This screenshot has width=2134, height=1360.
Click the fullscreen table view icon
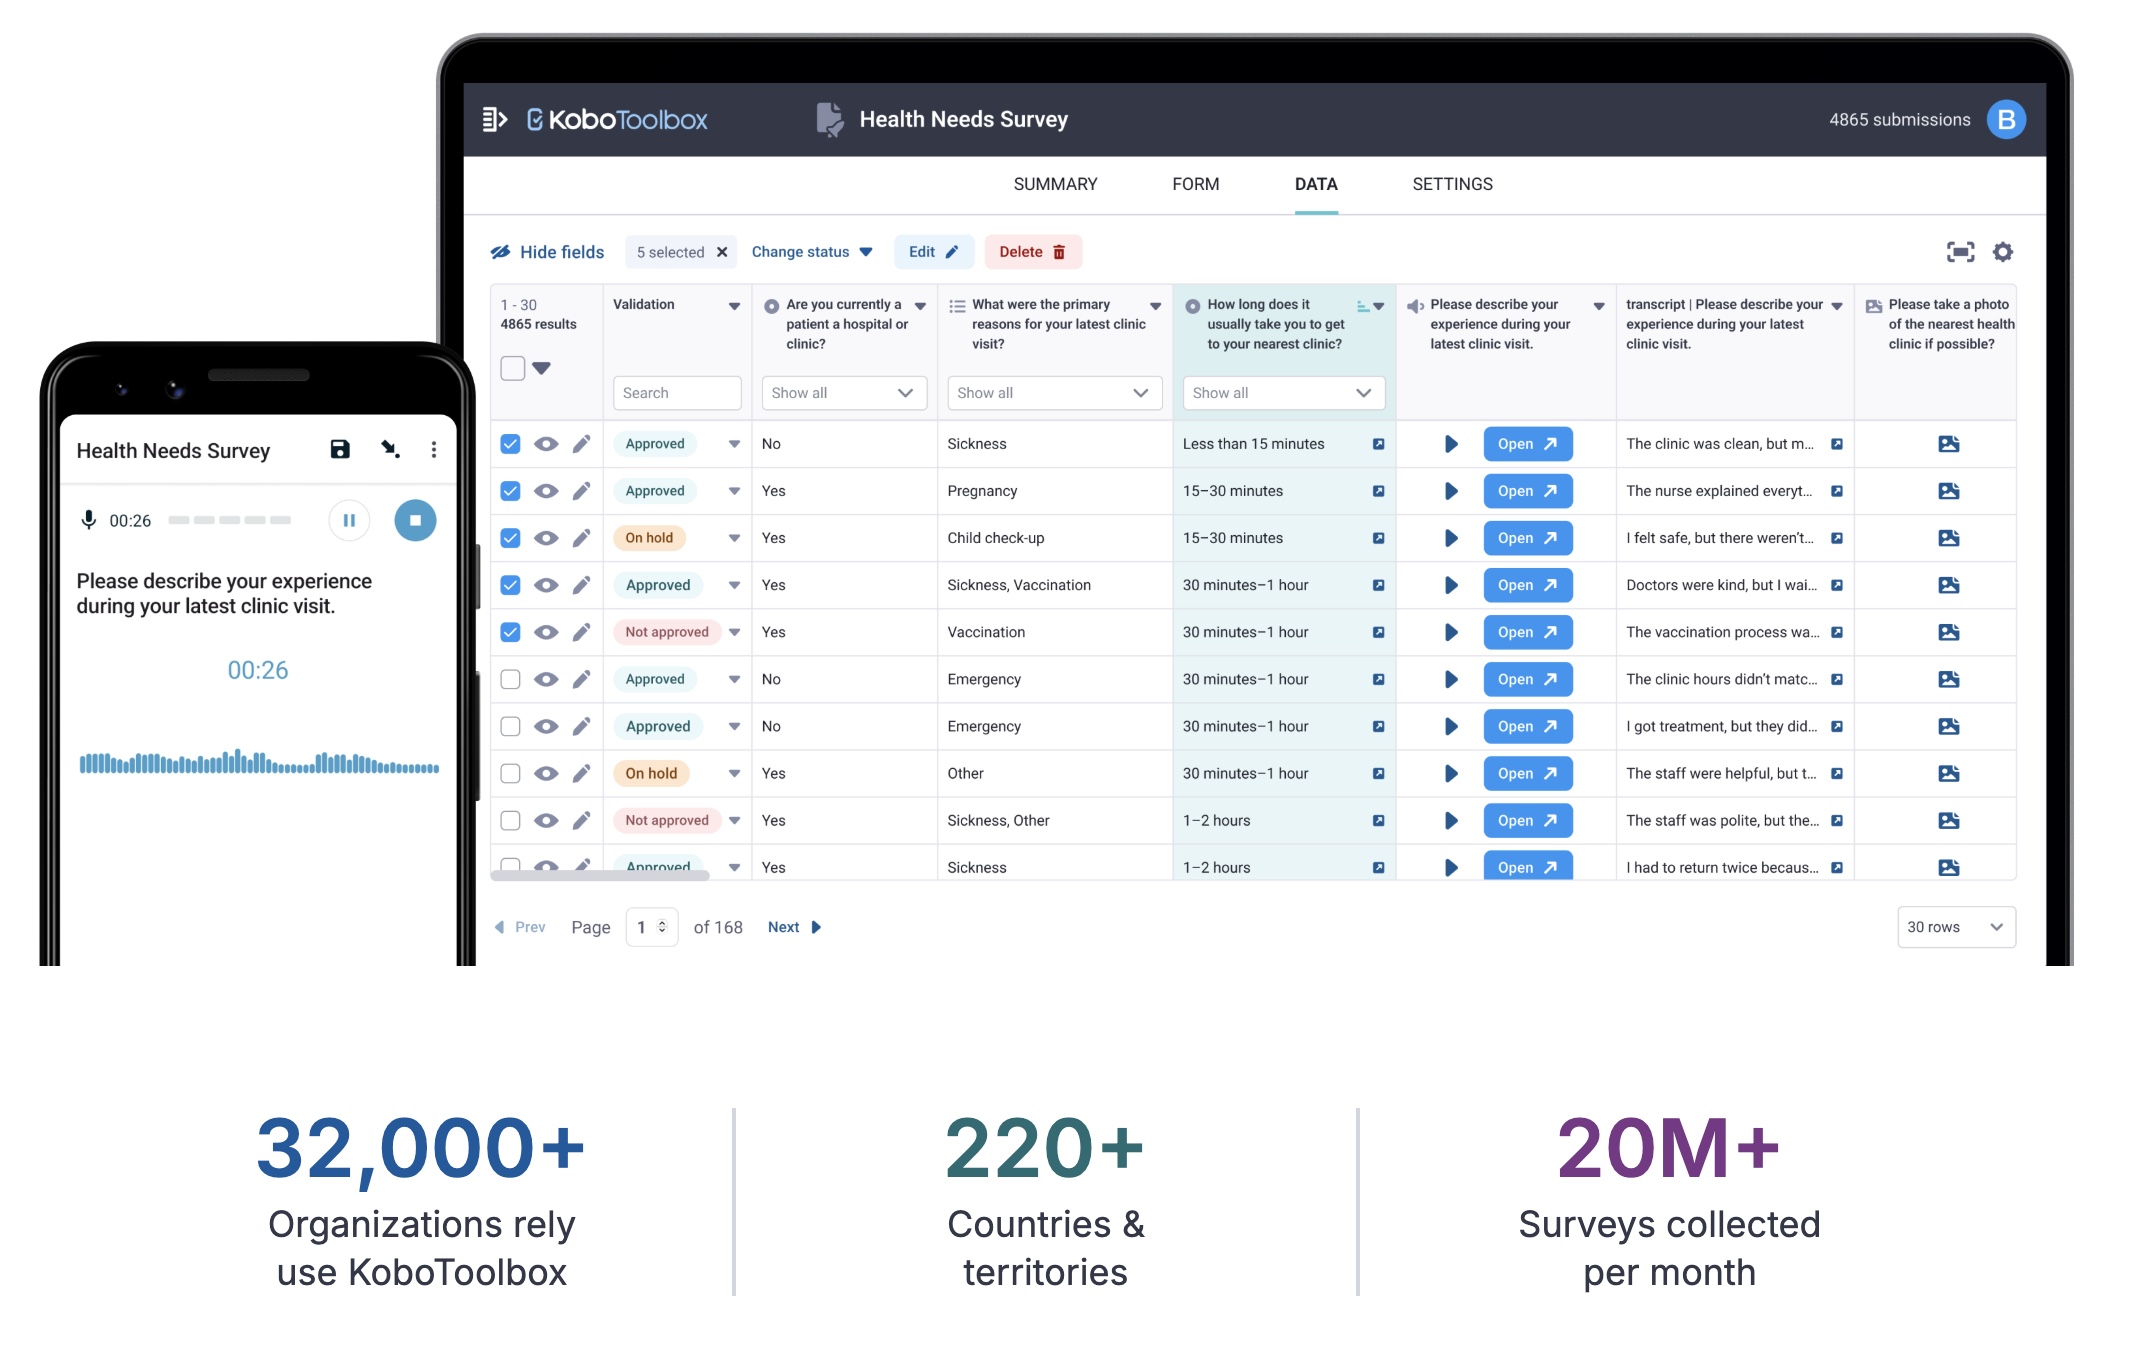(x=1960, y=252)
